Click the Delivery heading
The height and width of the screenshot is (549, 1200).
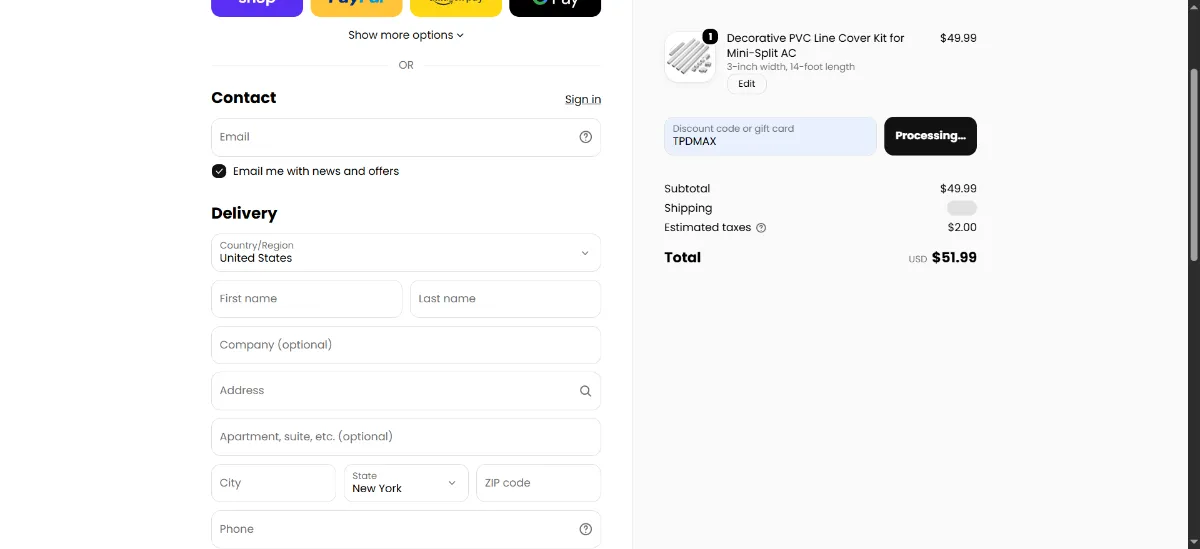(x=244, y=213)
